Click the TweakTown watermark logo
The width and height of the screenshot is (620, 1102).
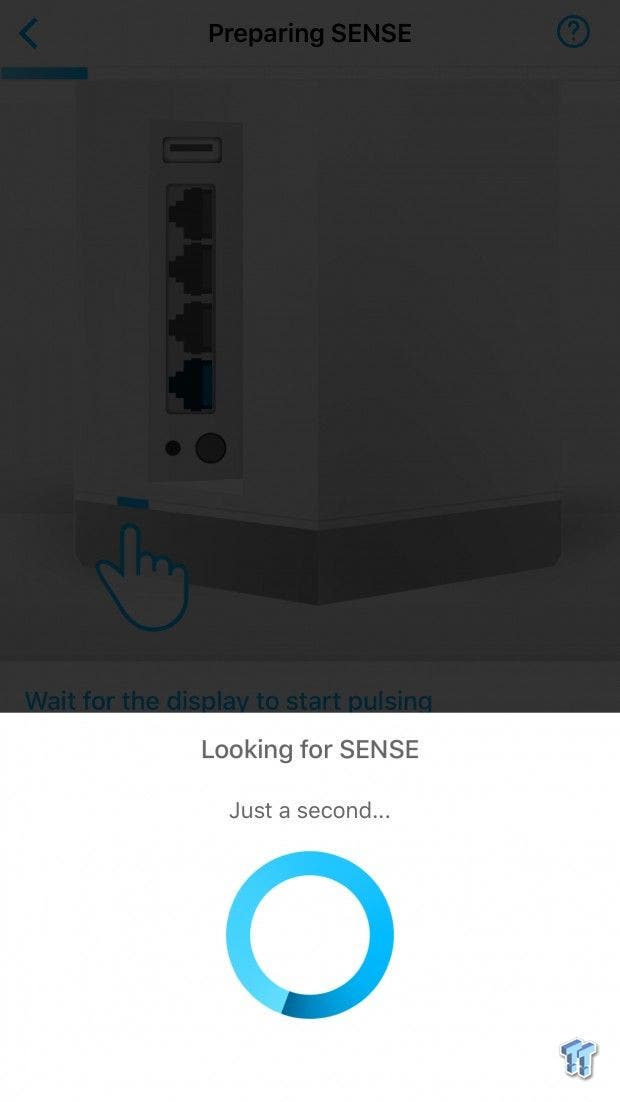click(x=579, y=1058)
